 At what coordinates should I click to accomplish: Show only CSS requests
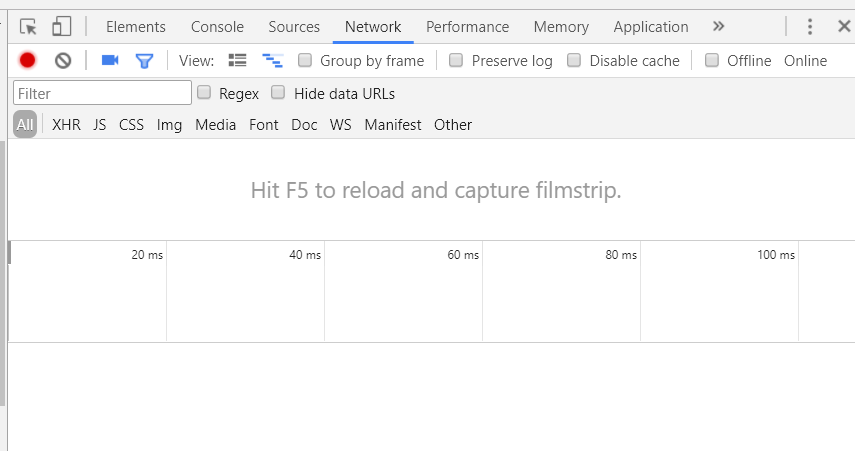pos(131,125)
